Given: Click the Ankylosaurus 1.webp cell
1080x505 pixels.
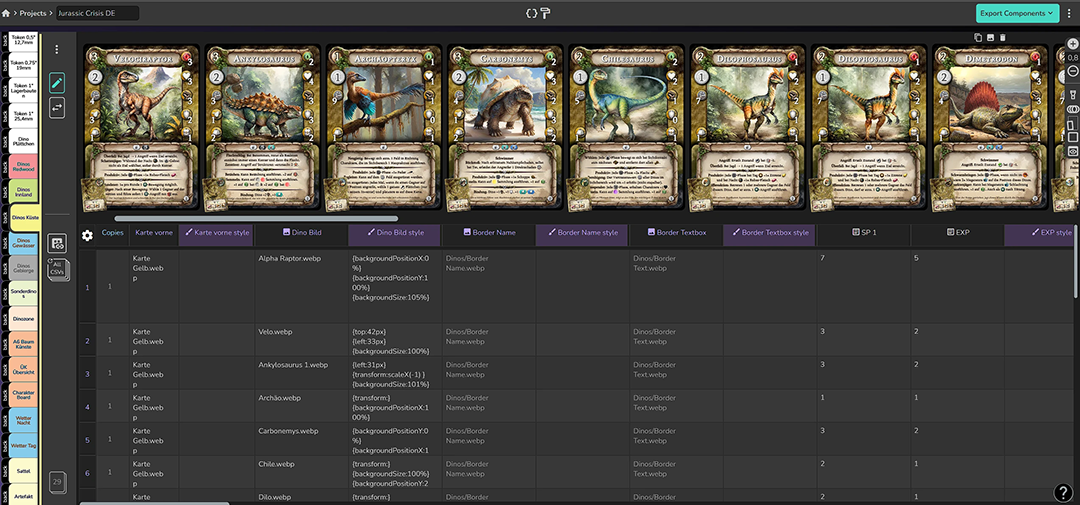Looking at the screenshot, I should [x=302, y=373].
